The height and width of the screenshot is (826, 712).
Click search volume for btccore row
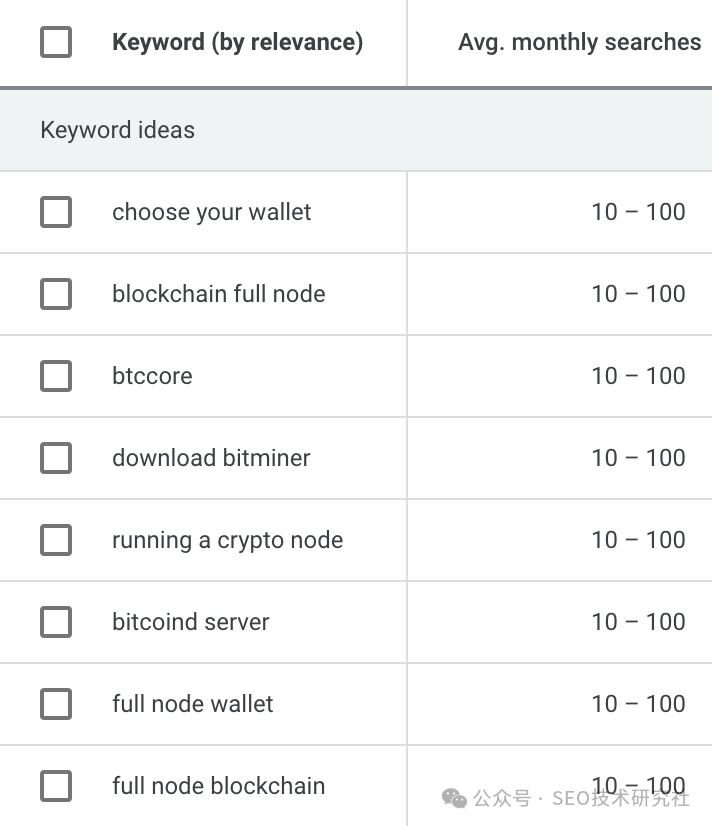pyautogui.click(x=638, y=376)
